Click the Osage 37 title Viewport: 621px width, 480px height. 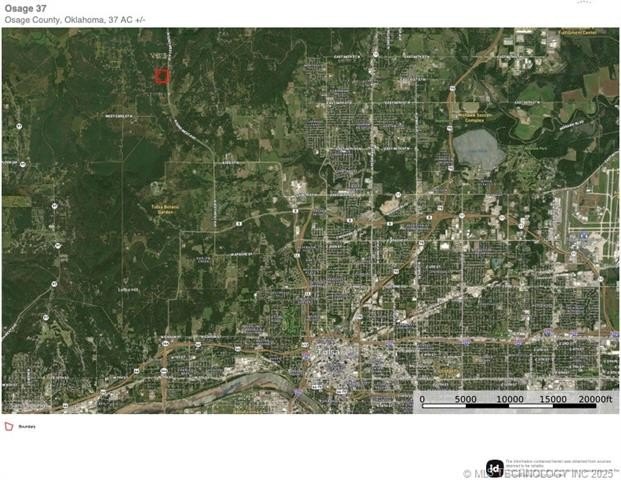pos(27,7)
